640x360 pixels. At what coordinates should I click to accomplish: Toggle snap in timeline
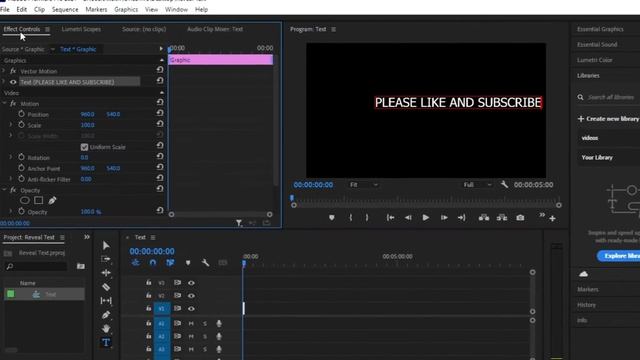point(153,263)
